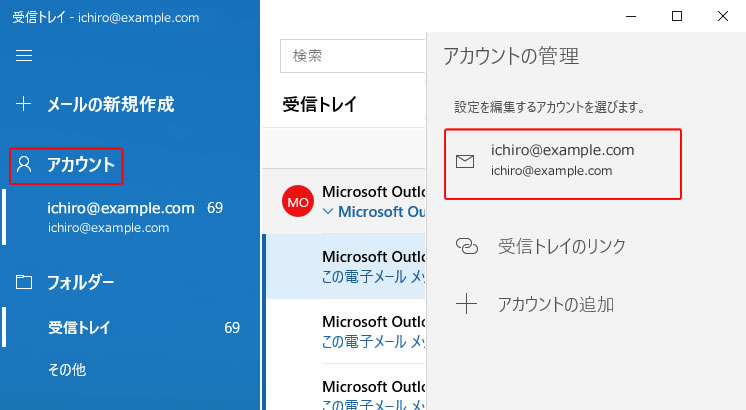This screenshot has width=746, height=410.
Task: Click the plus icon for アカウントの追加
Action: point(466,305)
